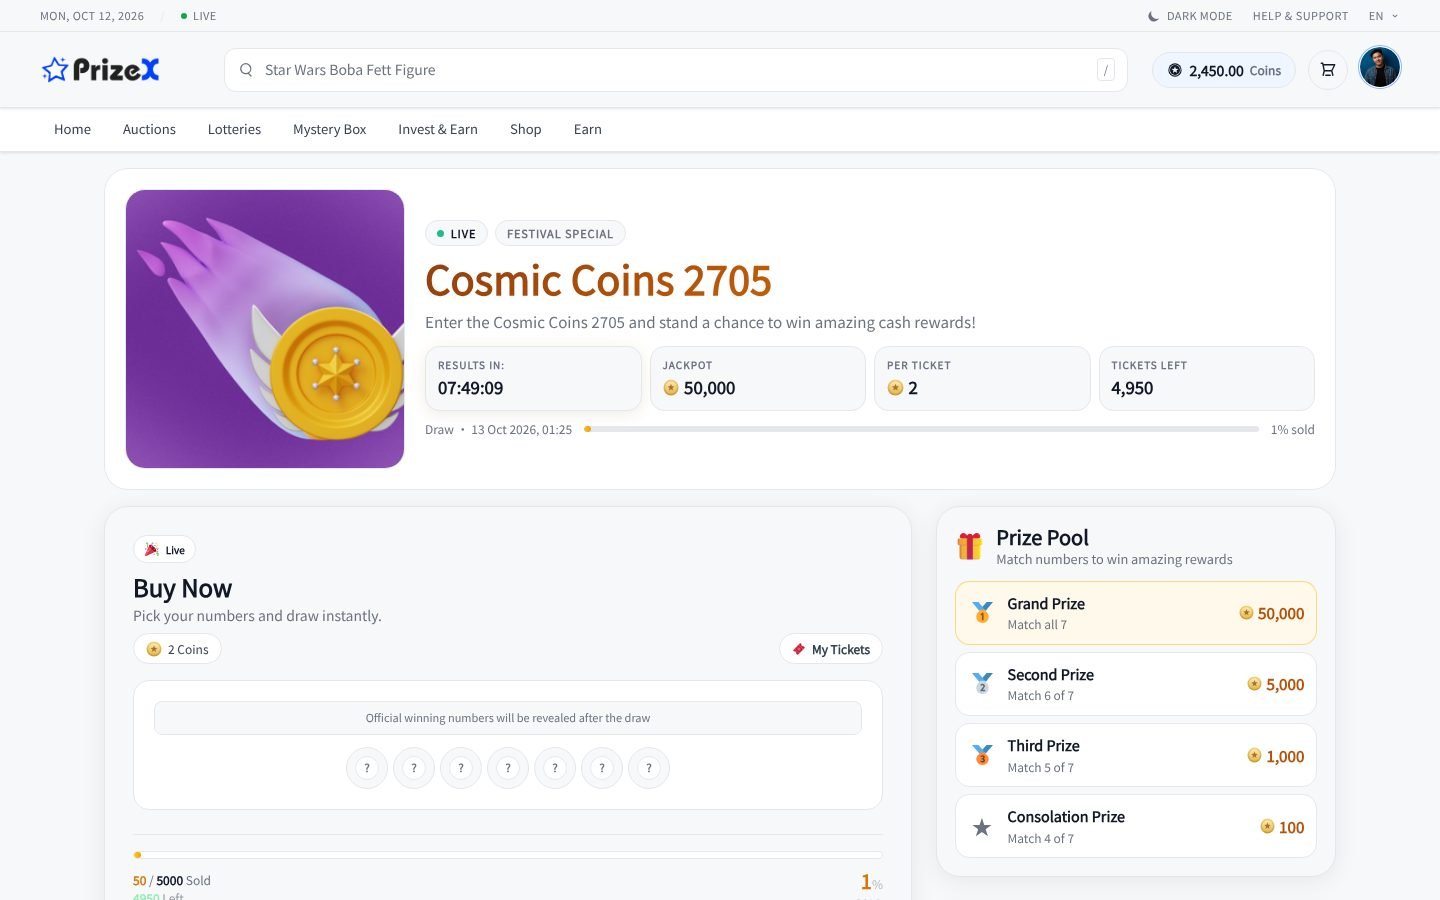Click the My Tickets button

[x=830, y=649]
